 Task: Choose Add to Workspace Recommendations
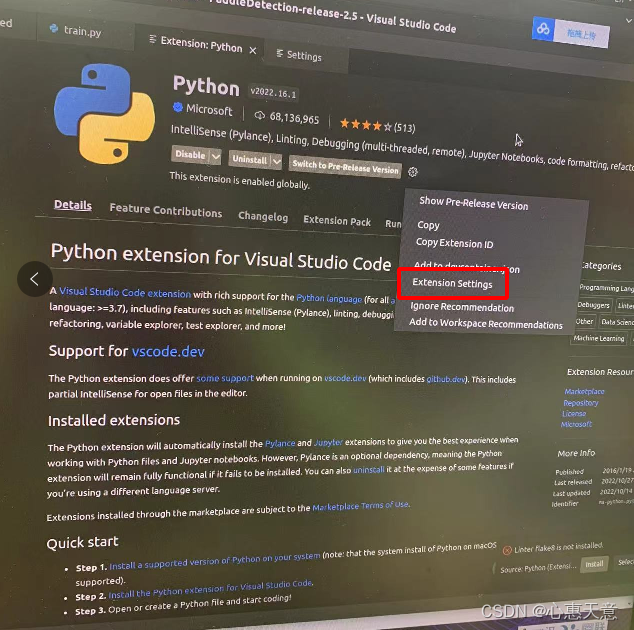click(x=486, y=323)
